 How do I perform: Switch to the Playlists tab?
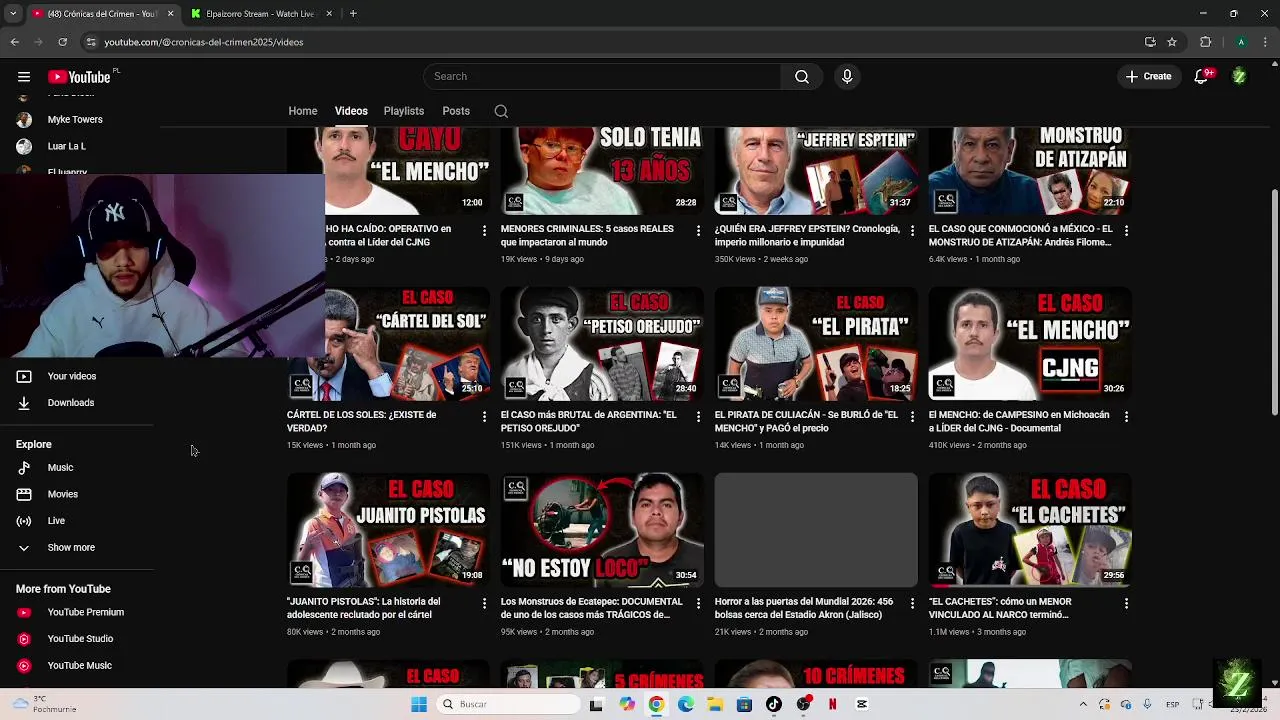(x=404, y=111)
